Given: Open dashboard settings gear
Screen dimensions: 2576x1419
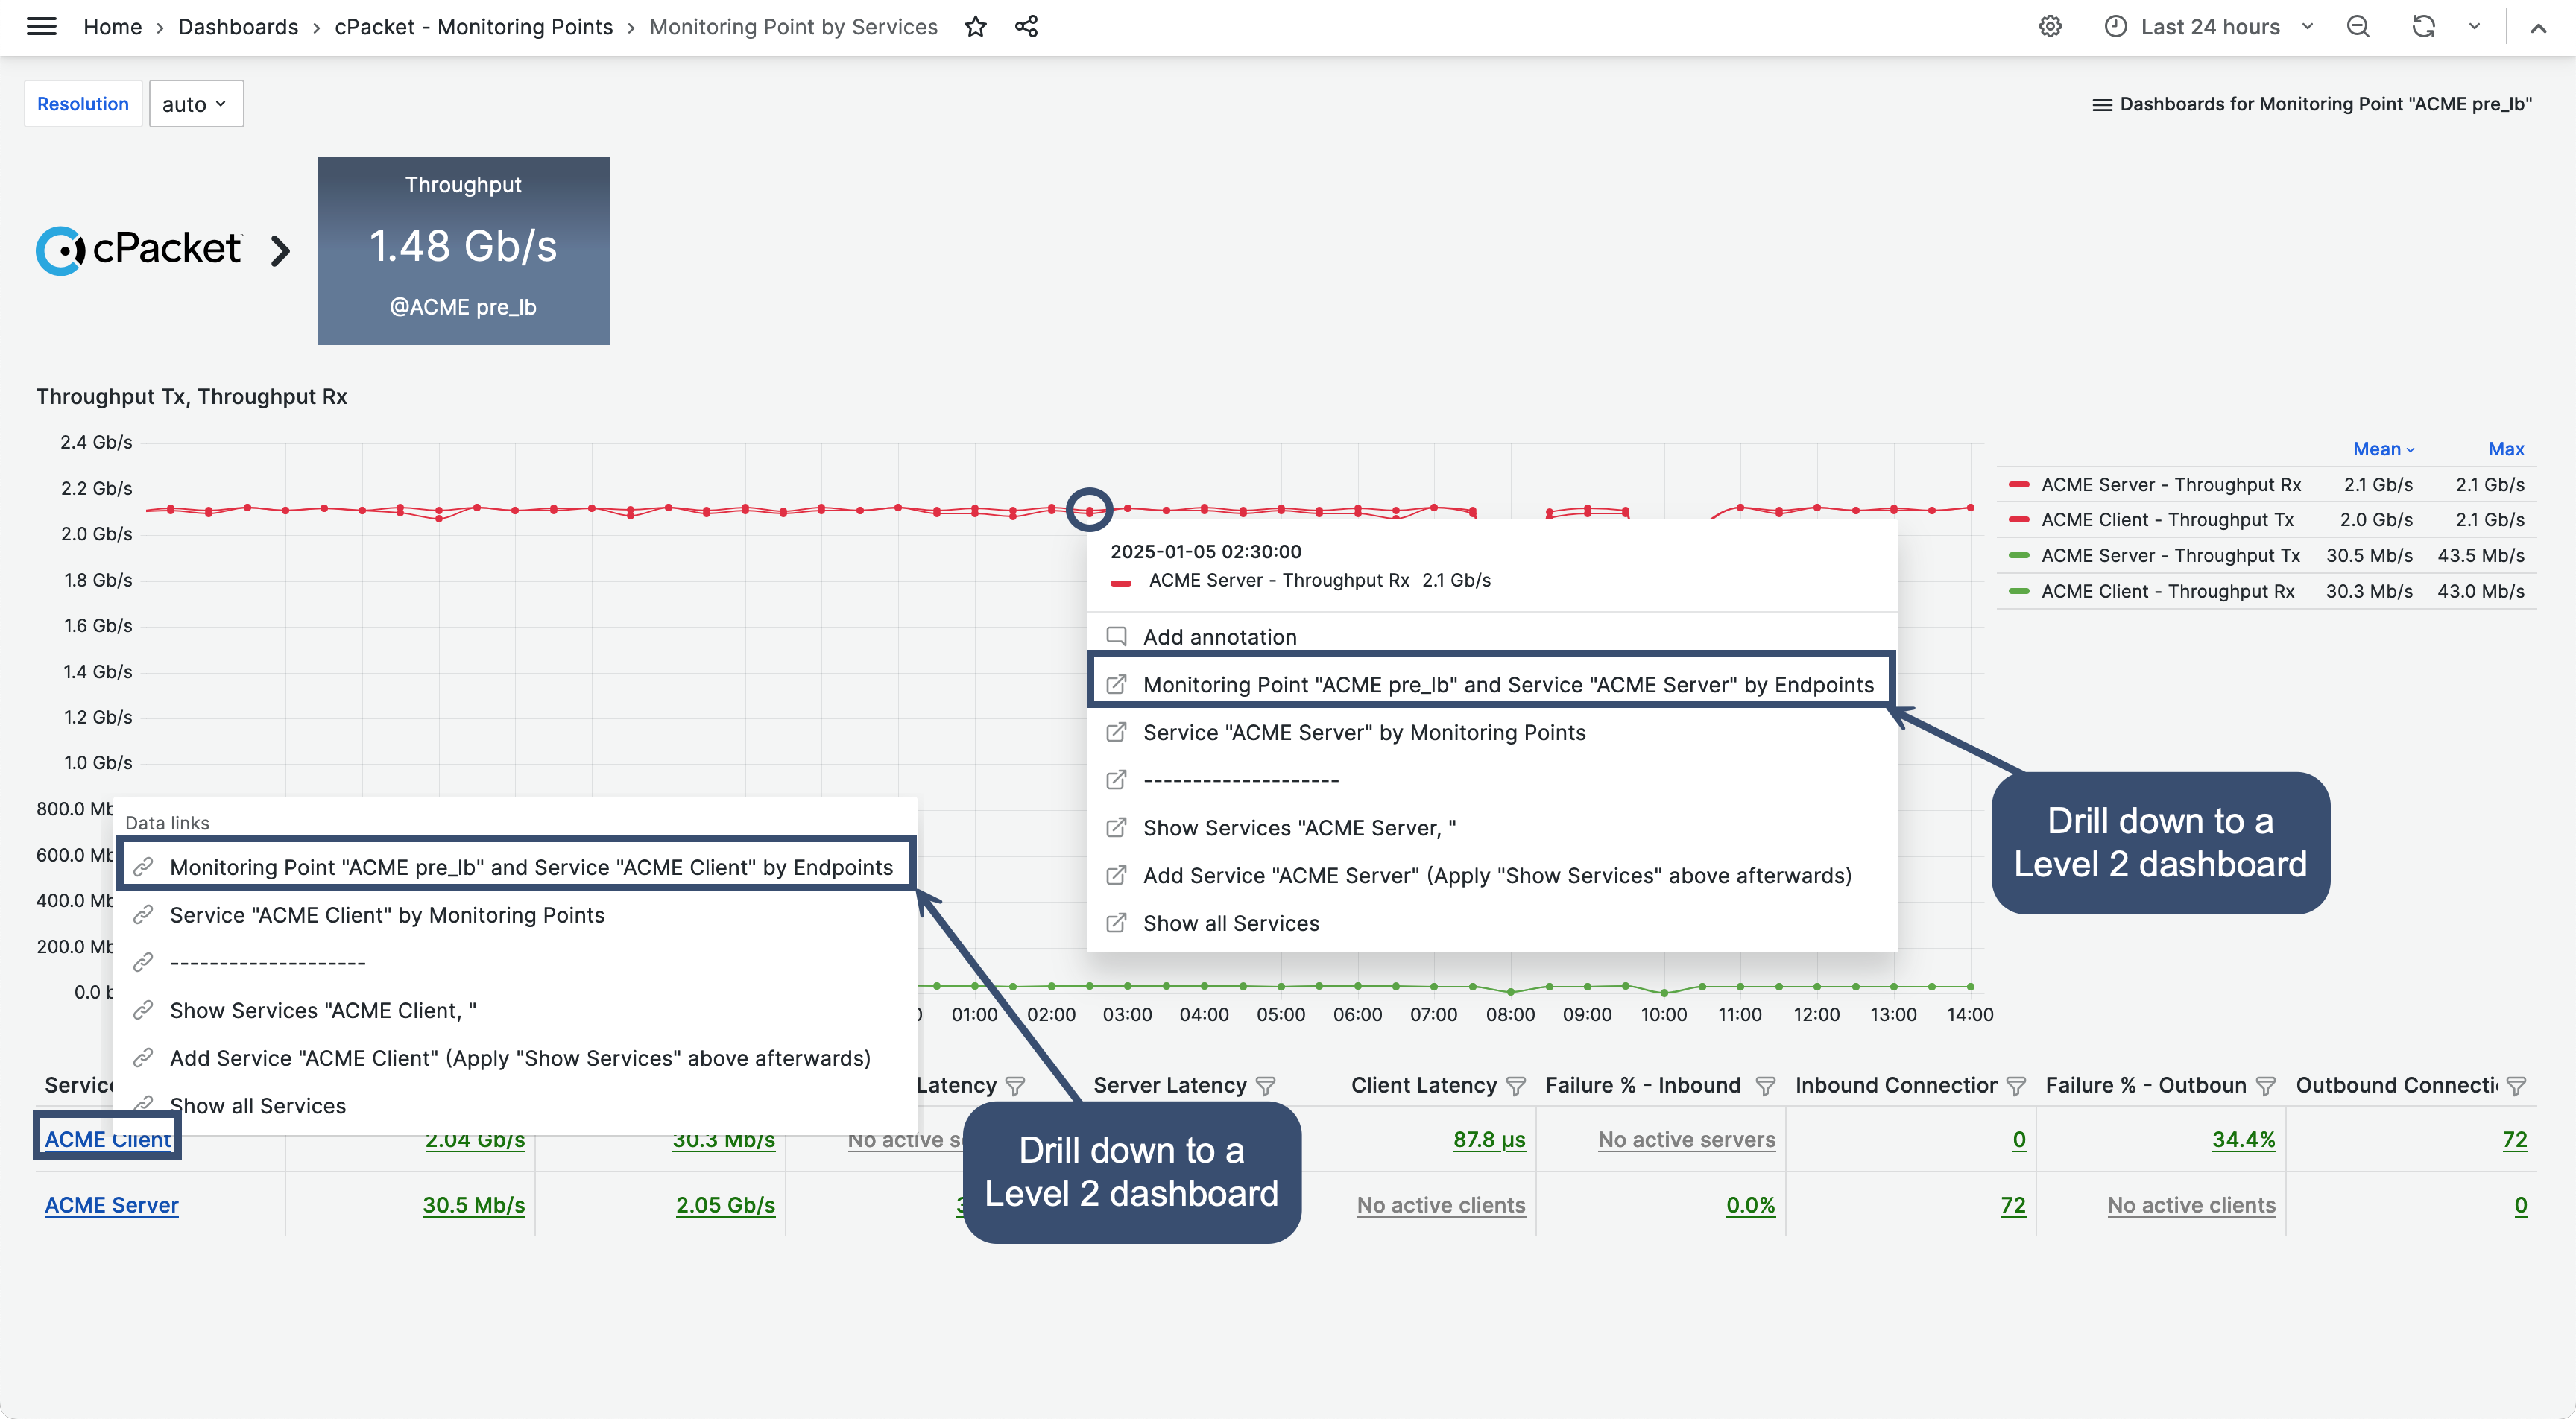Looking at the screenshot, I should pyautogui.click(x=2050, y=27).
